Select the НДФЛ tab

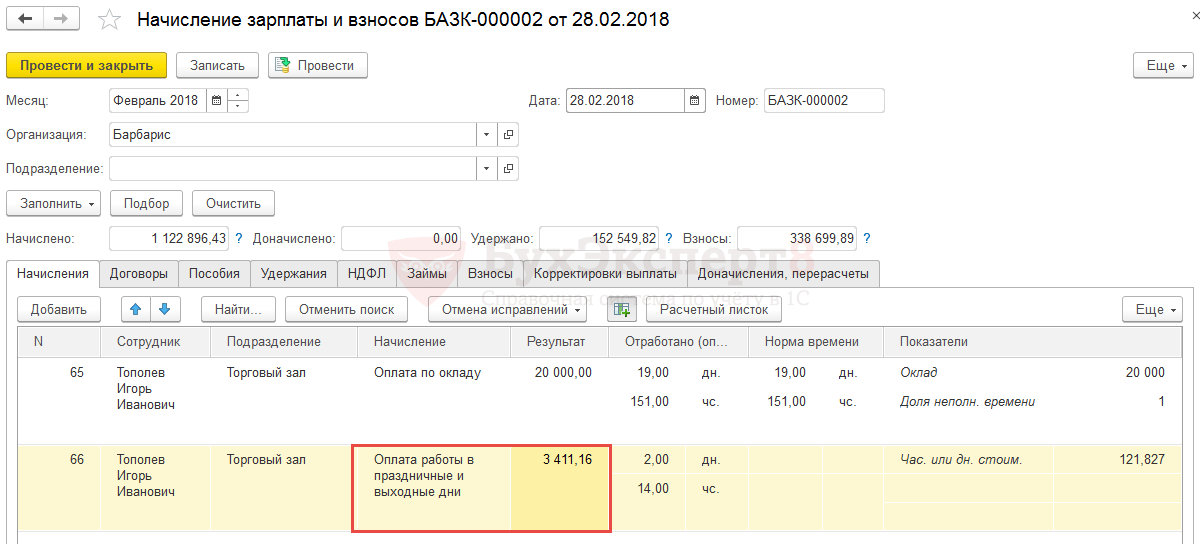click(367, 273)
